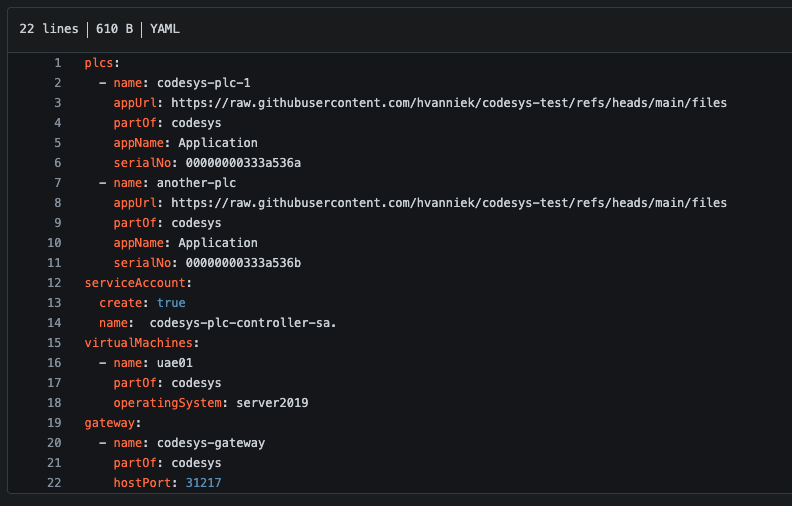Click line number 2 in the gutter
The width and height of the screenshot is (792, 506).
tap(58, 83)
